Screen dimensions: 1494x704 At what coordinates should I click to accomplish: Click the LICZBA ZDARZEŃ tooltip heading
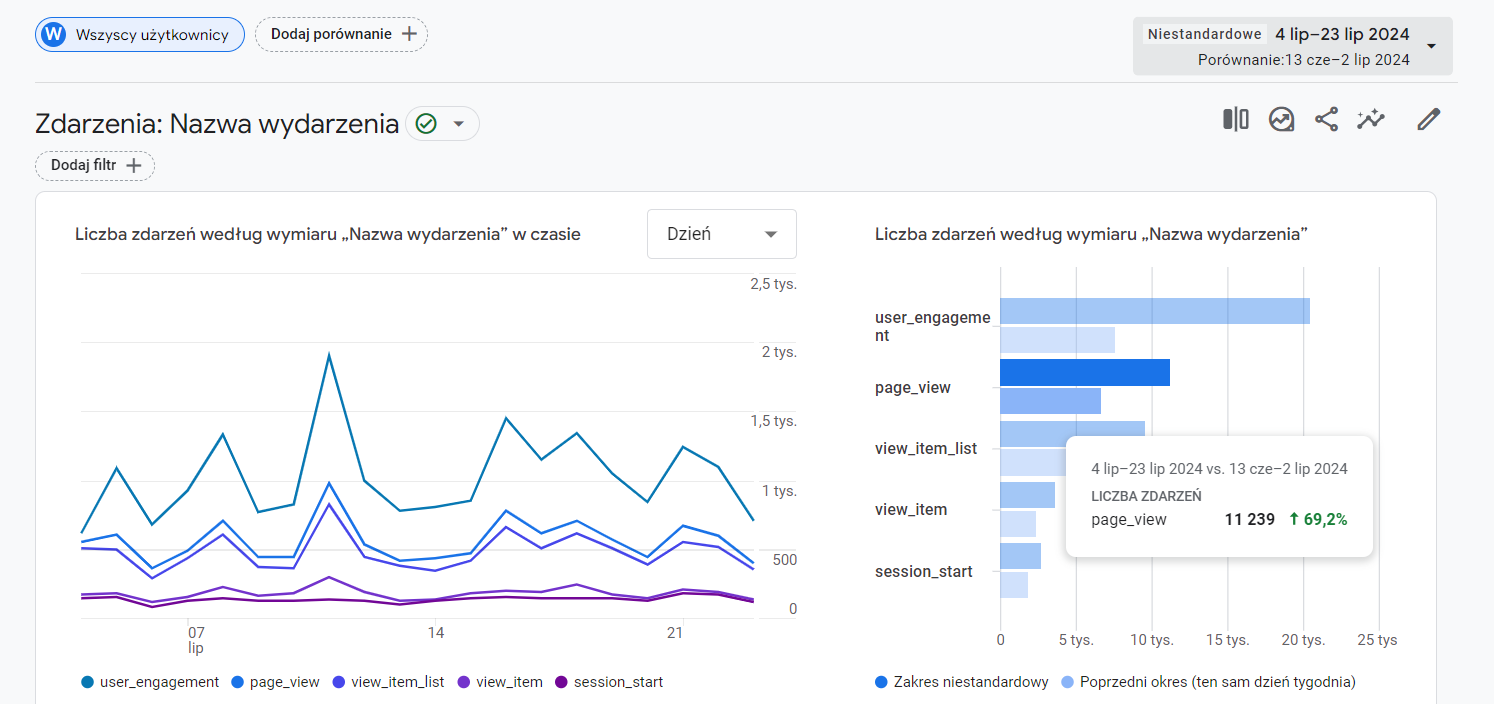pos(1146,496)
